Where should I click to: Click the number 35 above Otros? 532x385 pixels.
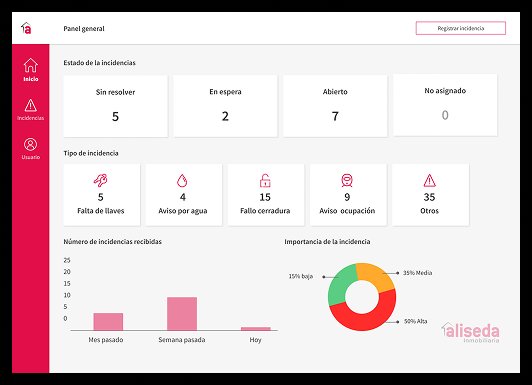429,197
